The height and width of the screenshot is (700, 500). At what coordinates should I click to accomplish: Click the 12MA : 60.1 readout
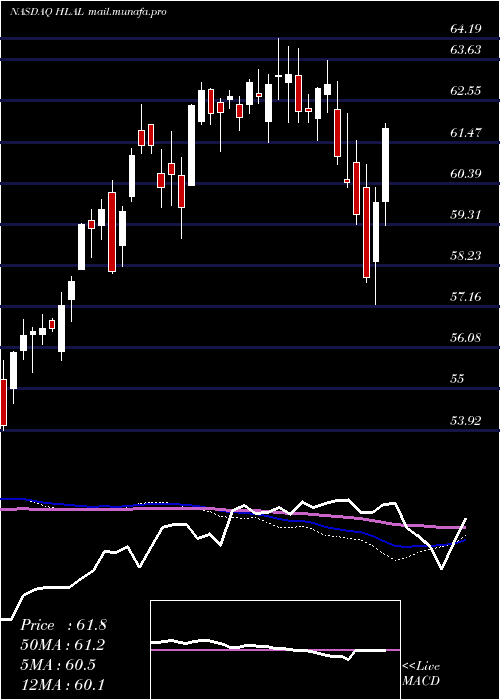click(63, 685)
